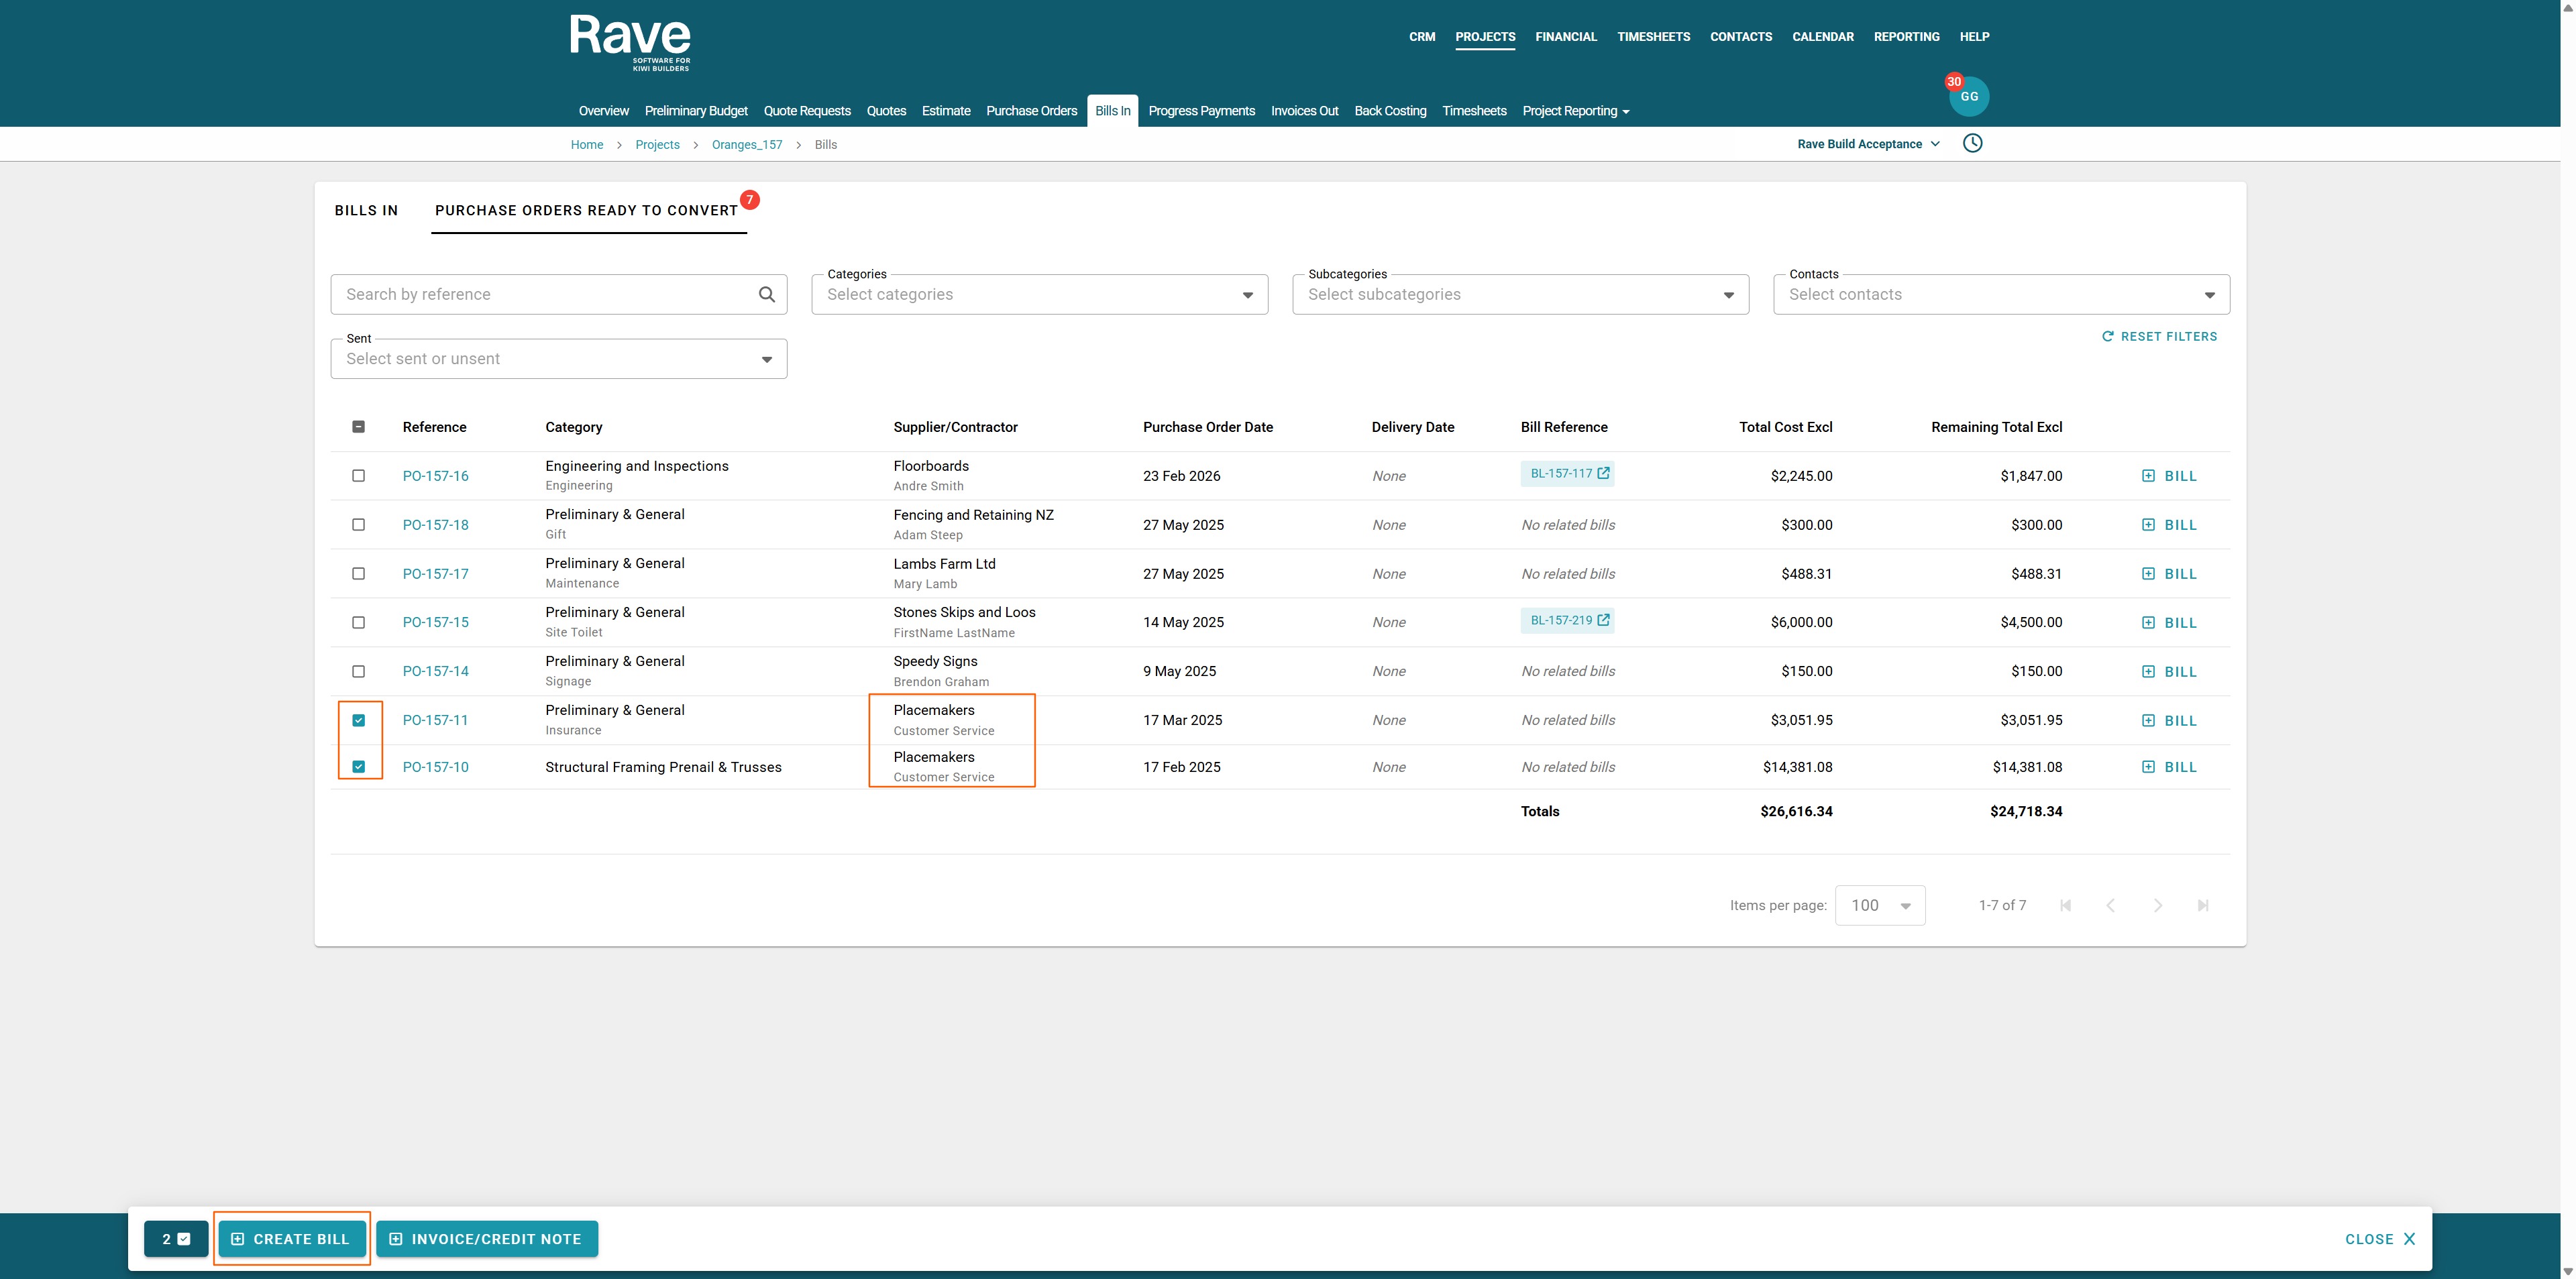
Task: Go to last page icon
Action: (x=2202, y=905)
